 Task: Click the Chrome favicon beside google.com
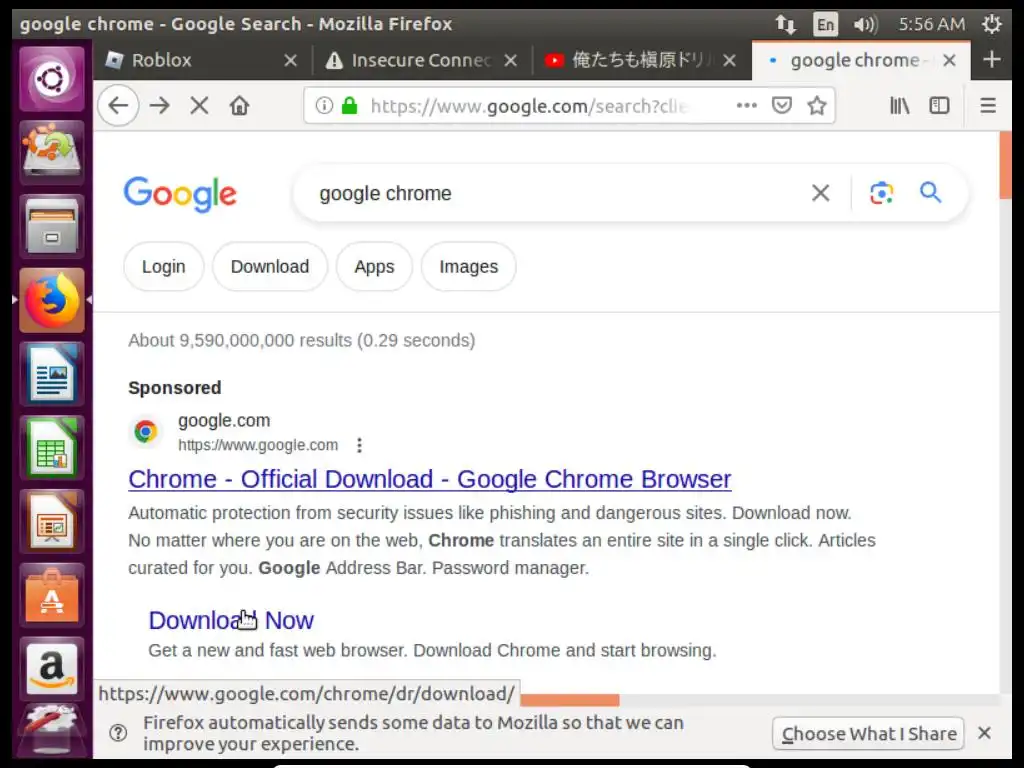[x=146, y=431]
